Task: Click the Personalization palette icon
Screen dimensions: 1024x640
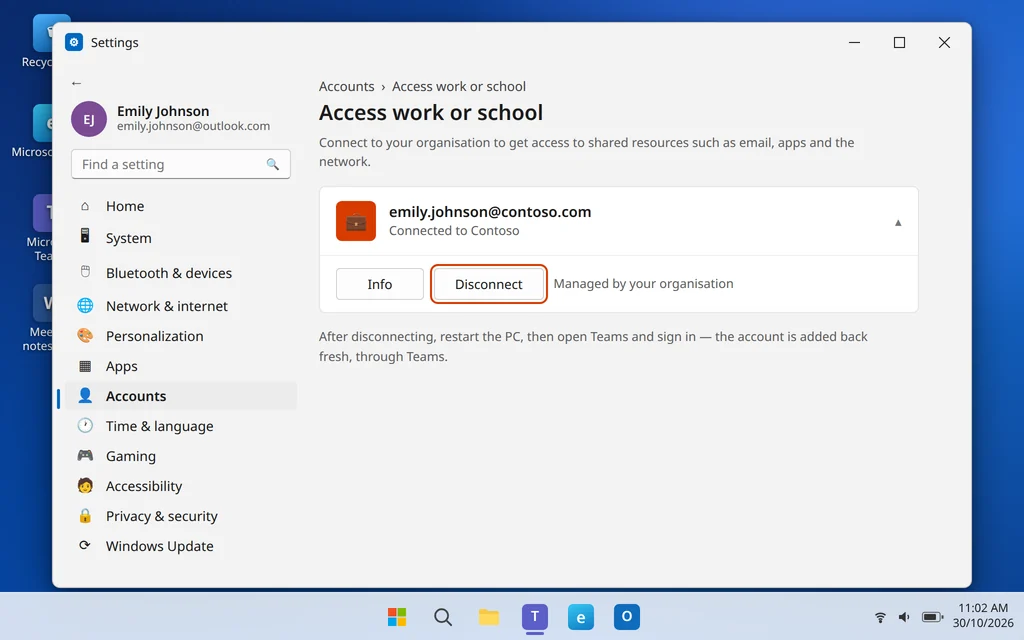Action: 85,335
